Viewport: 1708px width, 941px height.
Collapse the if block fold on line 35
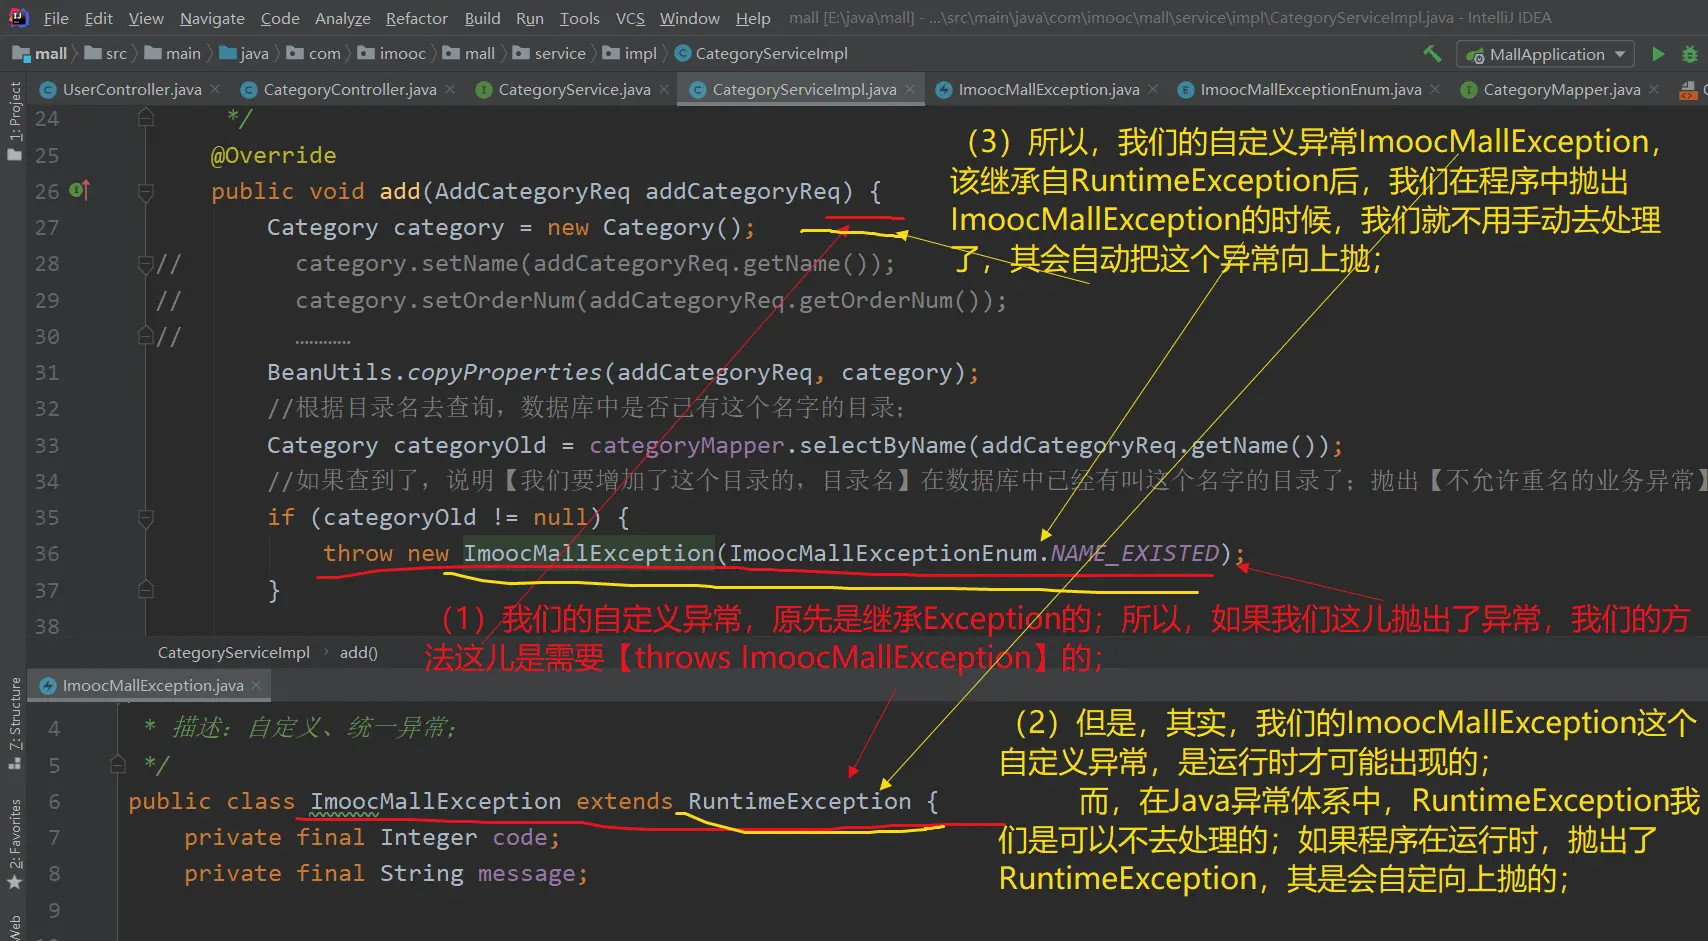146,518
